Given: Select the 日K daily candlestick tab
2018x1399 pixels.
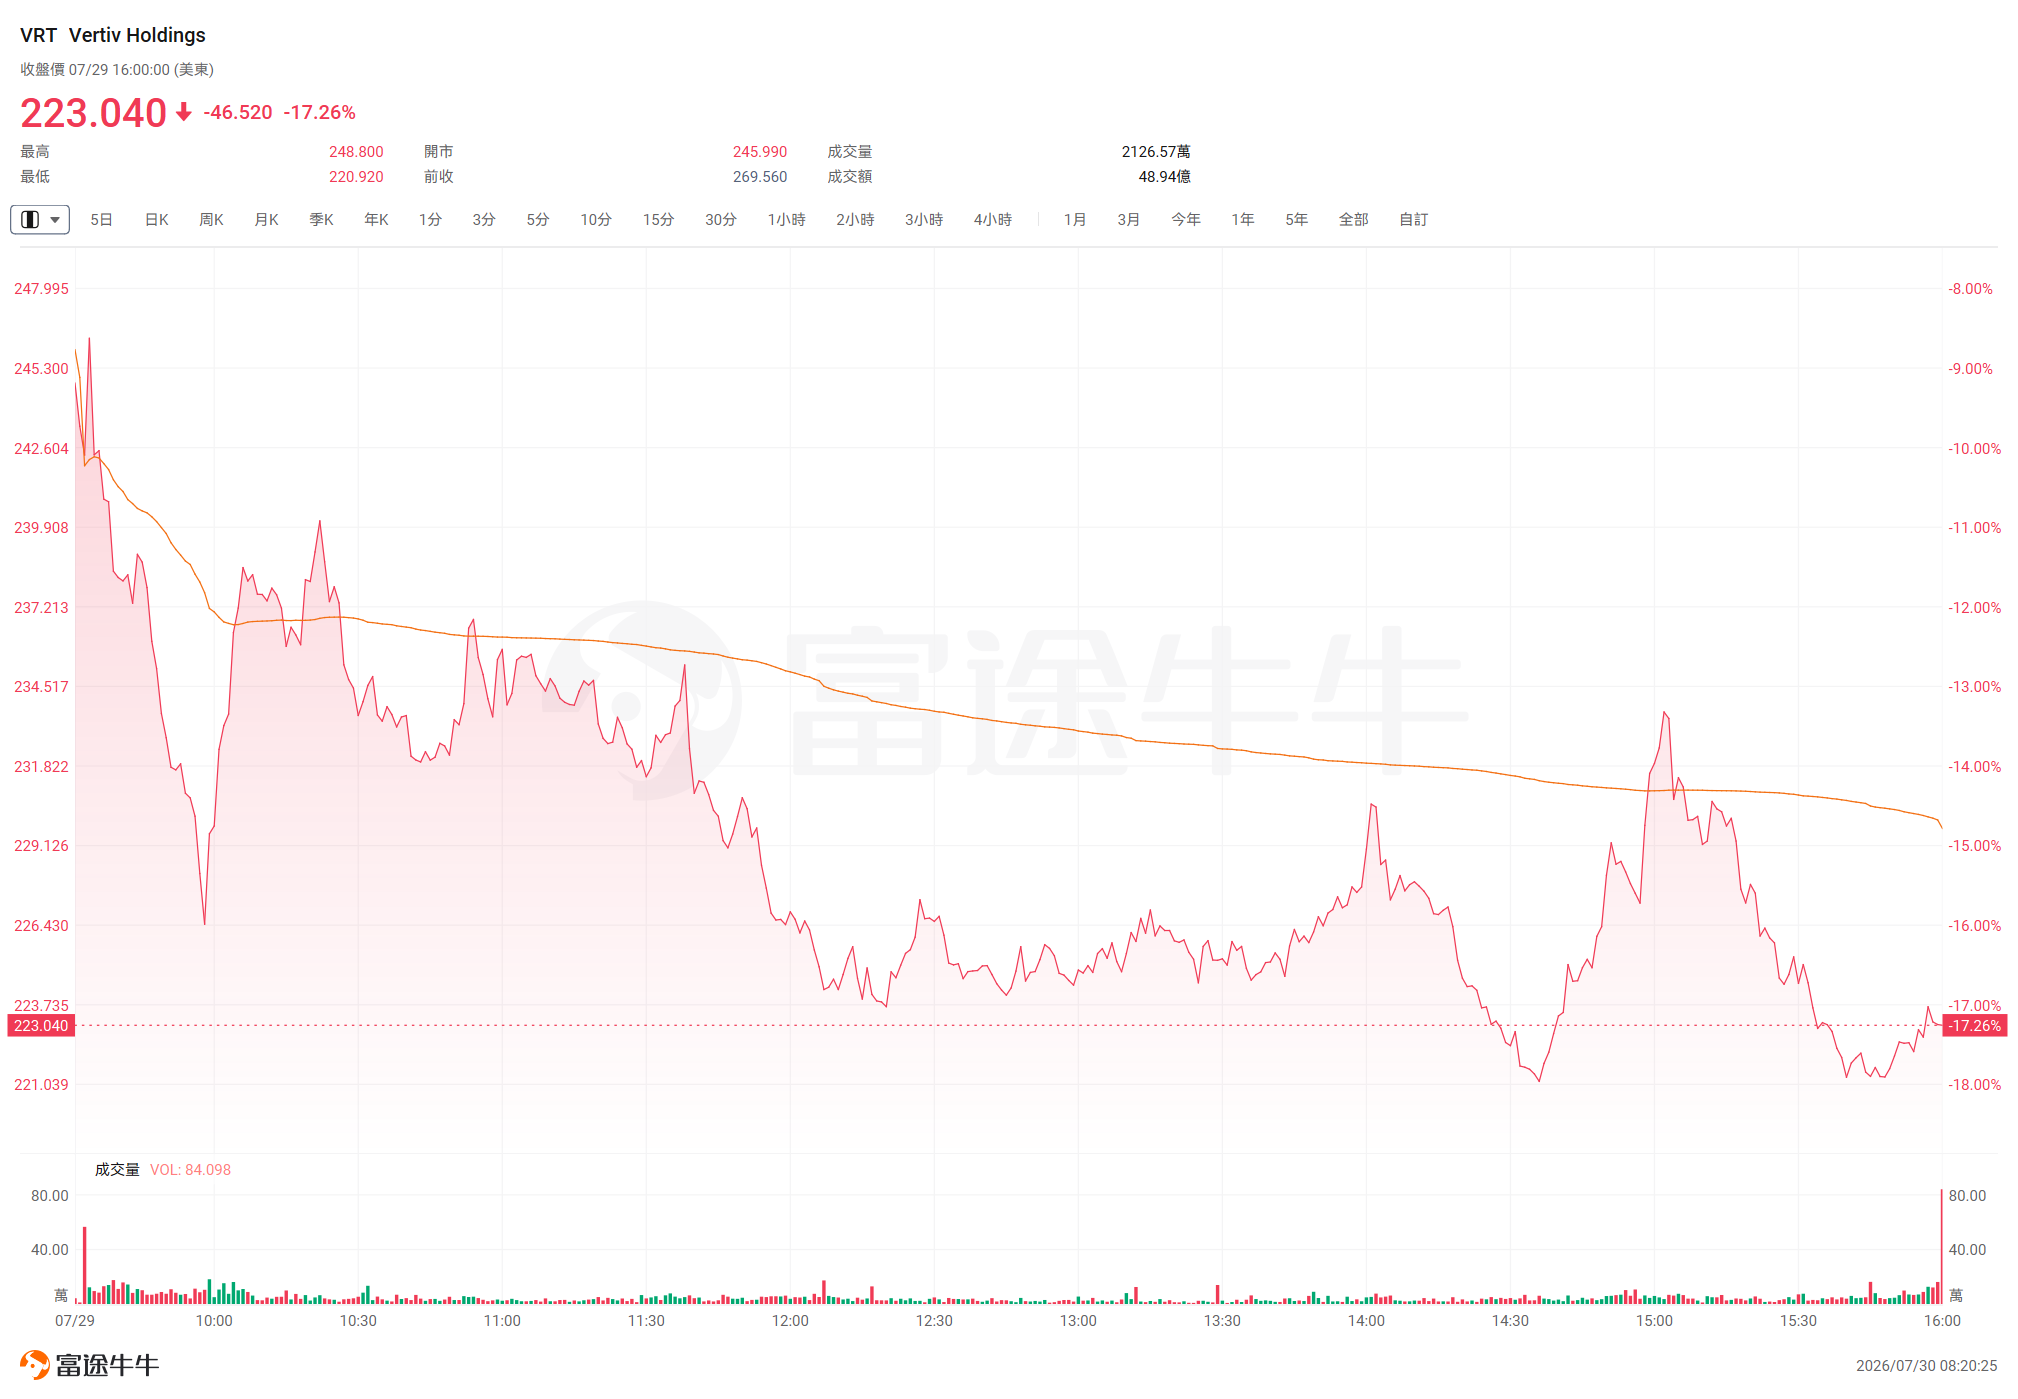Looking at the screenshot, I should point(157,219).
